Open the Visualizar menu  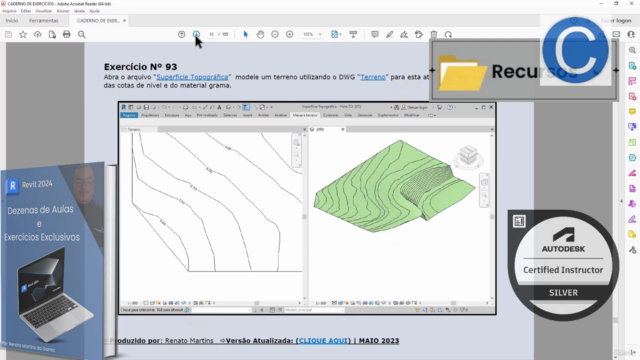[43, 11]
